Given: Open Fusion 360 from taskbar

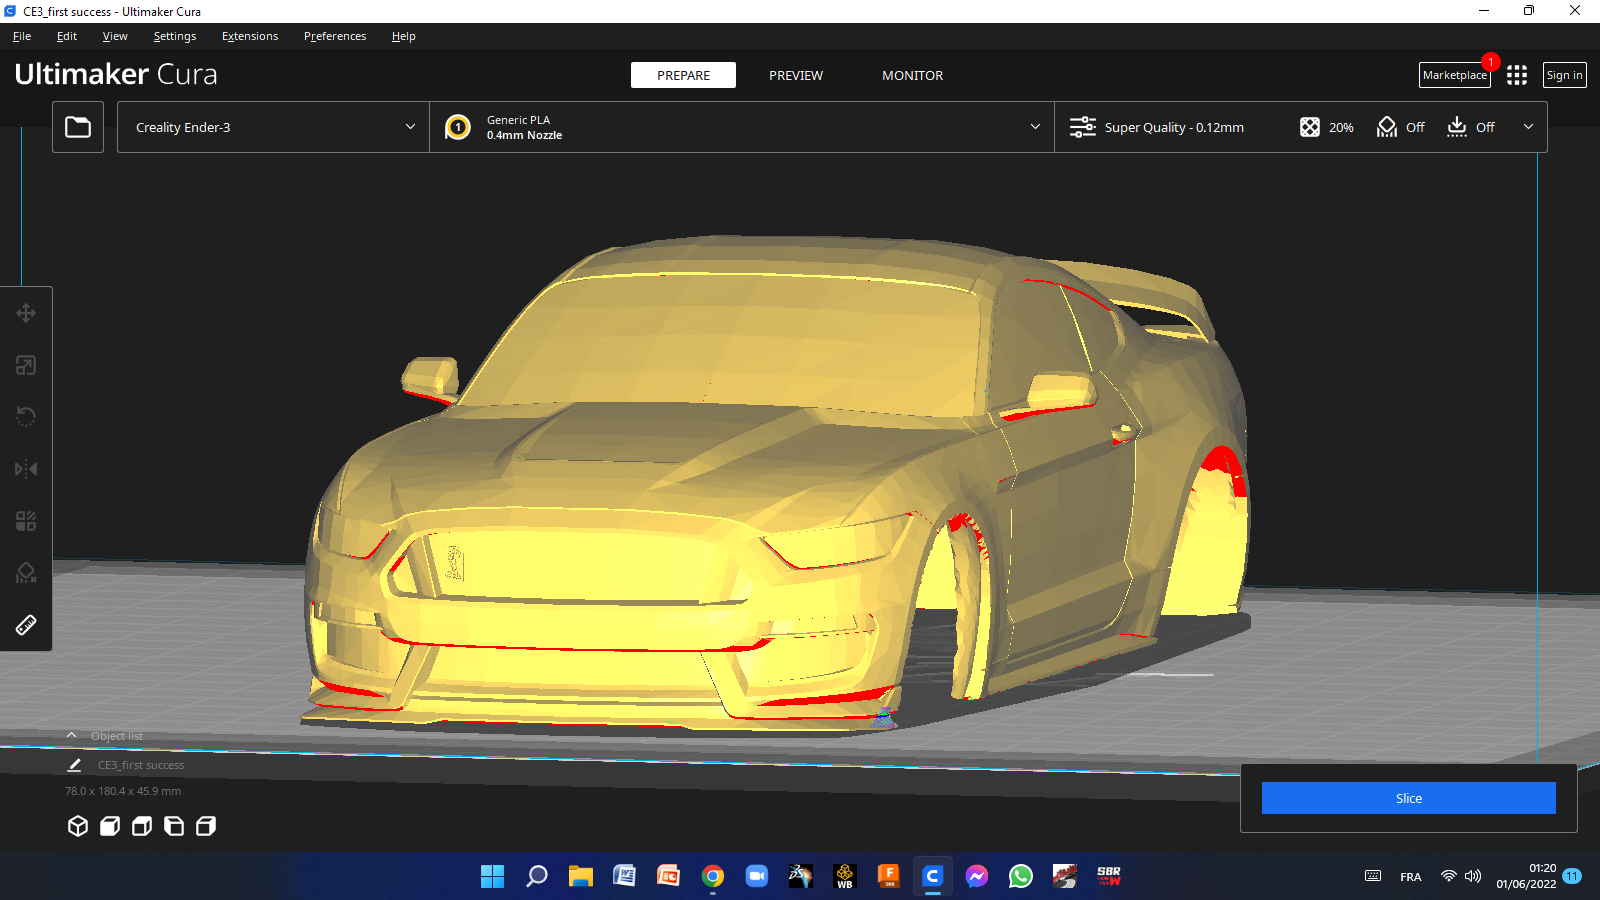Looking at the screenshot, I should 889,877.
